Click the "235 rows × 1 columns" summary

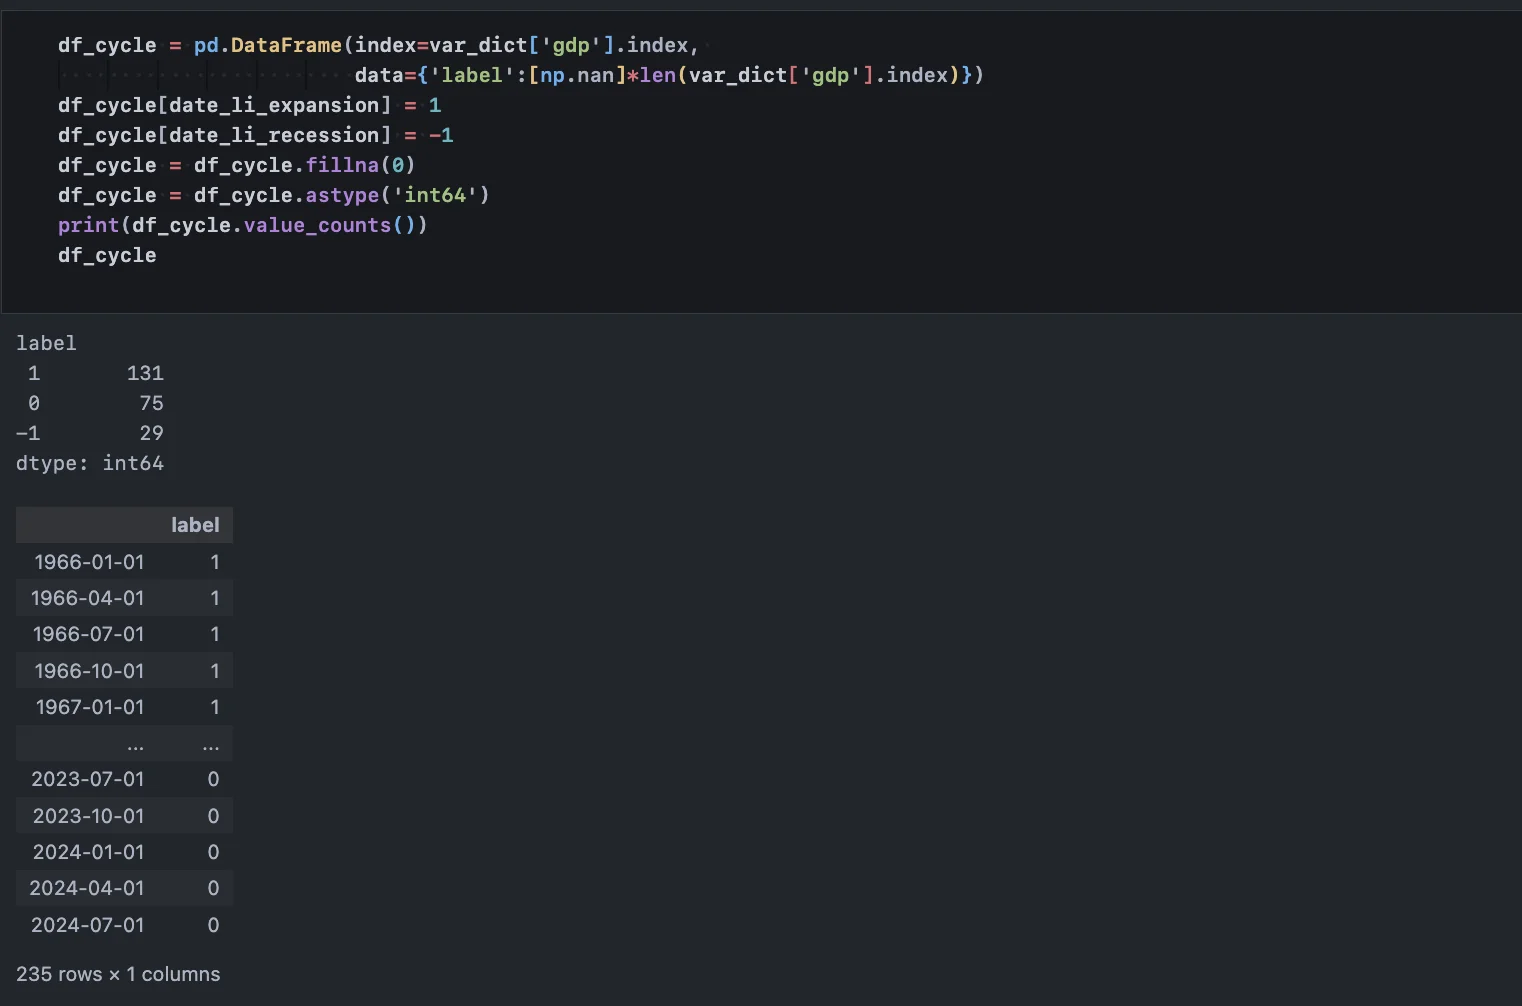118,974
